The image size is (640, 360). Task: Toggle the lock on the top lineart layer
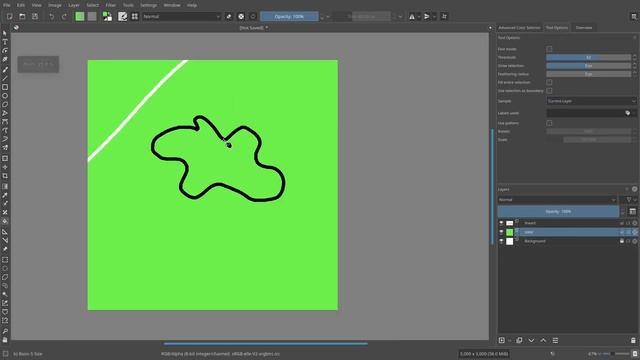(x=622, y=223)
